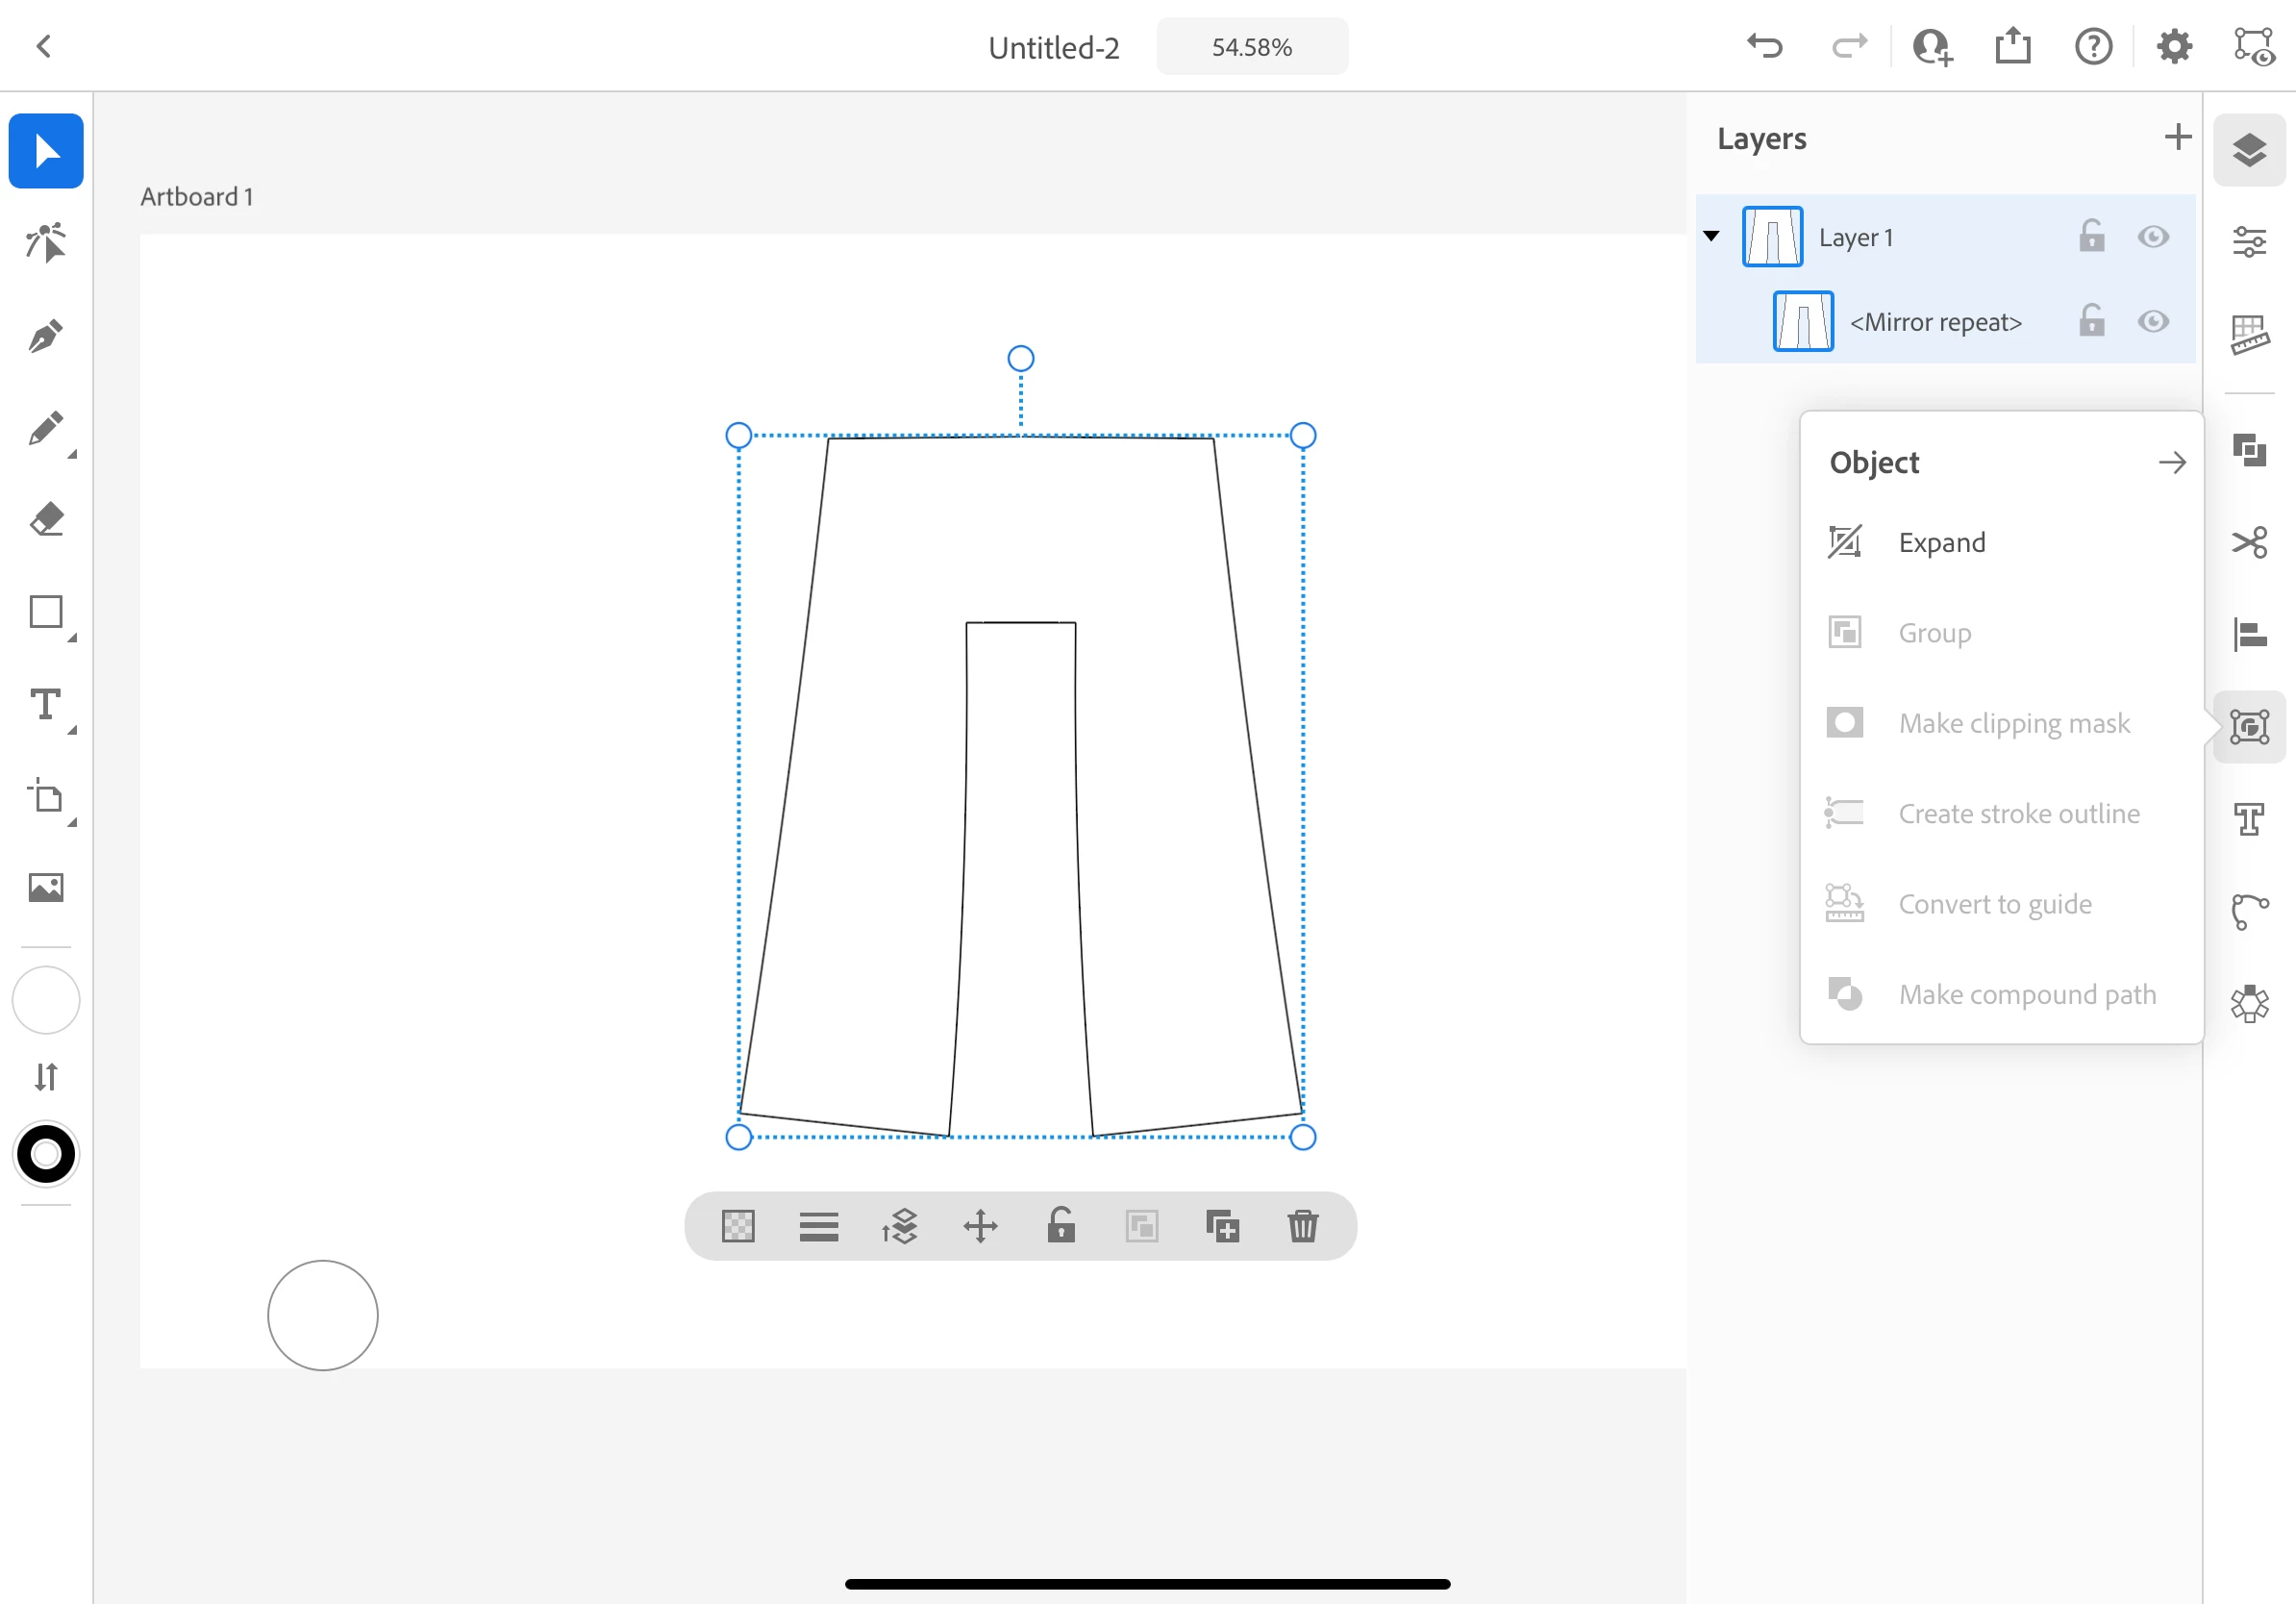
Task: Lock the Mirror repeat object
Action: tap(2091, 322)
